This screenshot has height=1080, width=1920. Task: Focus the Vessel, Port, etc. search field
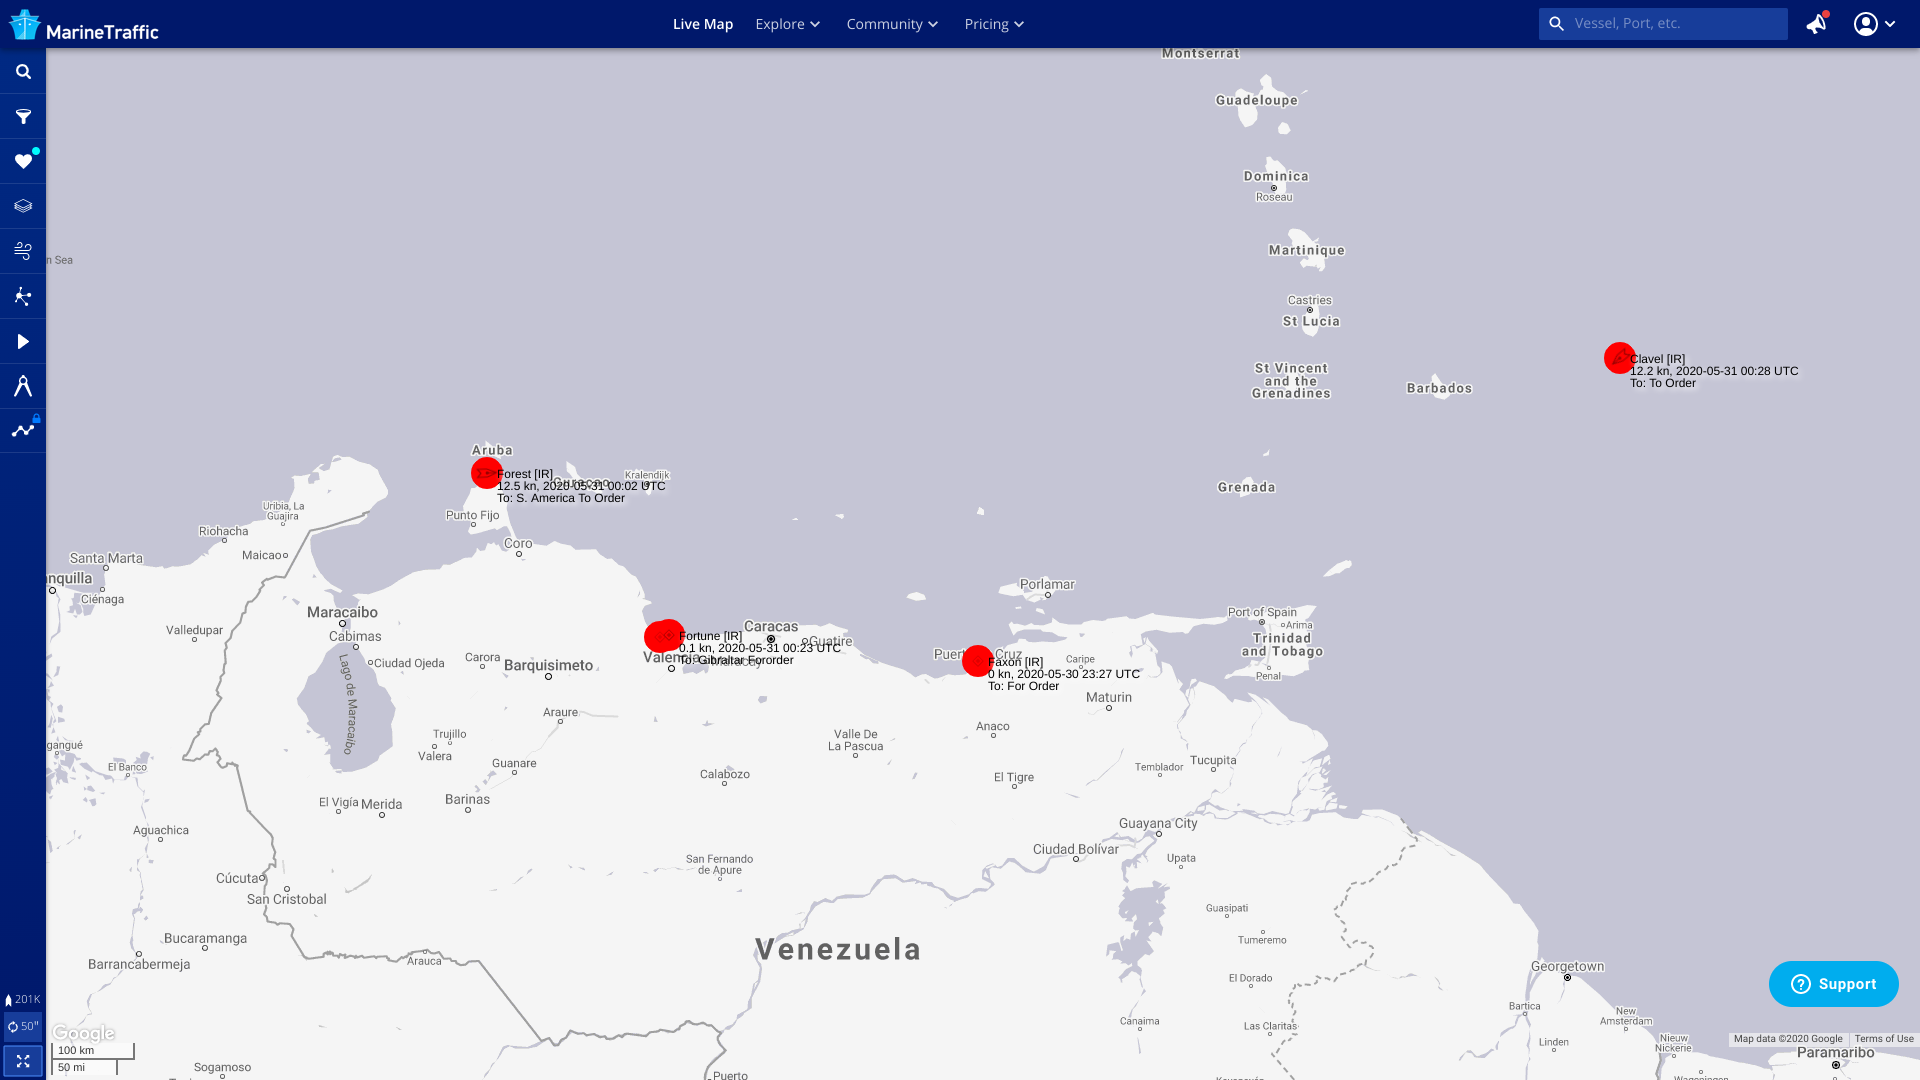click(1663, 24)
